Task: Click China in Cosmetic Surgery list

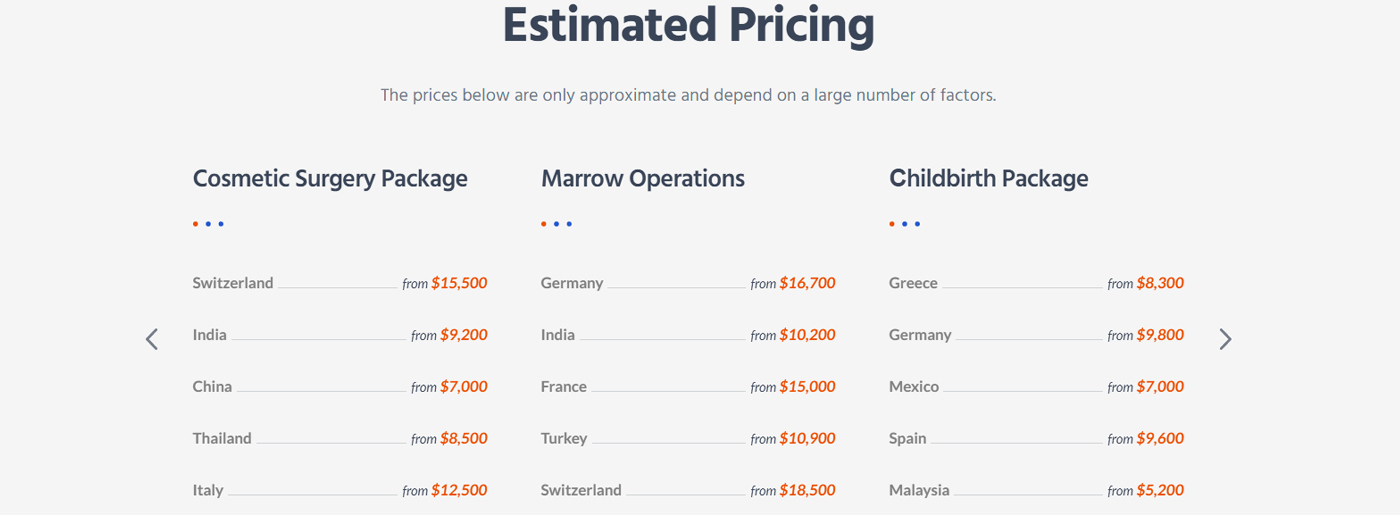Action: (x=212, y=386)
